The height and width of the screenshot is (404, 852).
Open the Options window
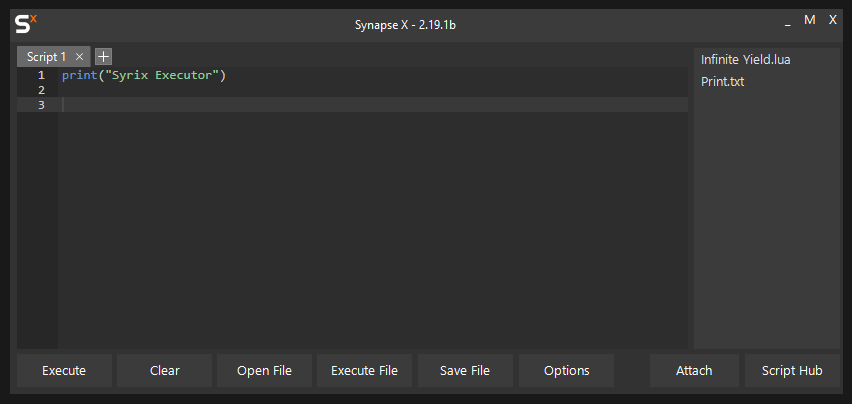(x=566, y=370)
